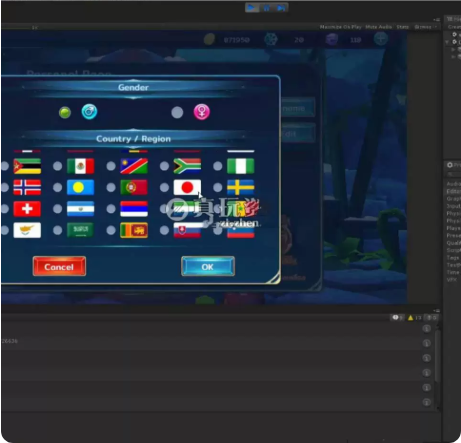Pick the Switzerland flag icon
Viewport: 461px width, 443px height.
[x=27, y=209]
